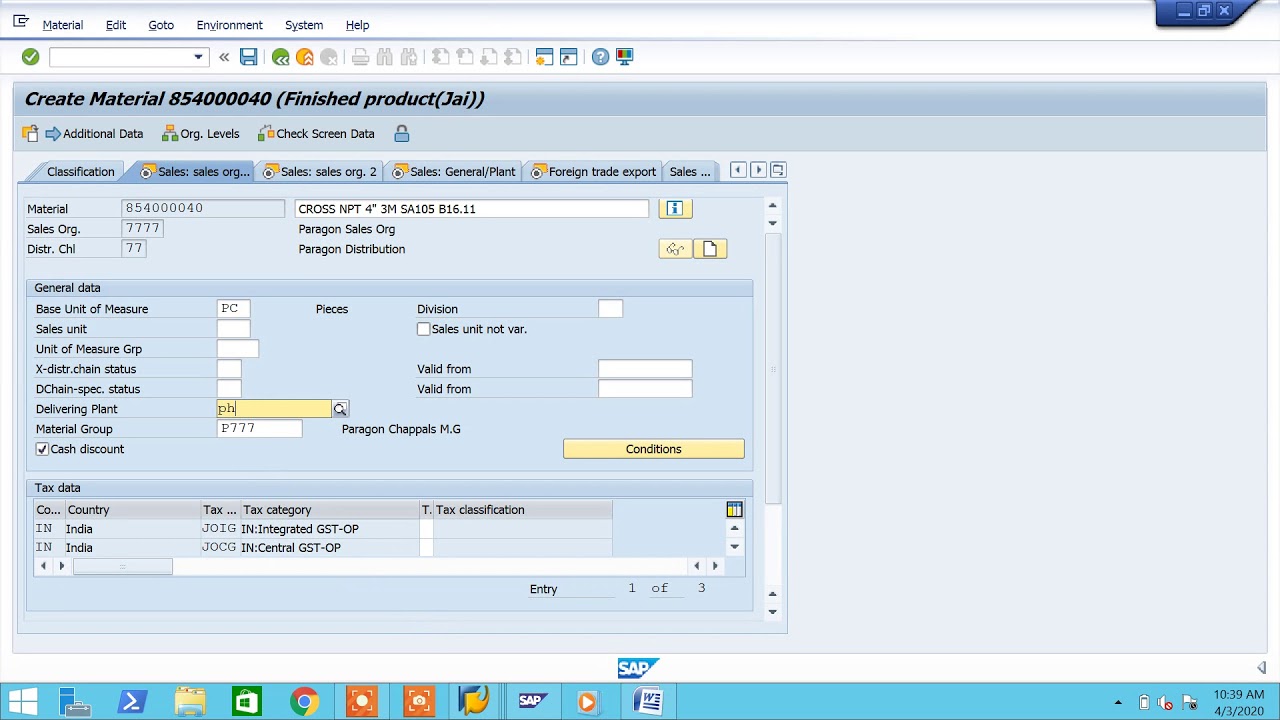
Task: Collapse command field with double-chevron icon
Action: (x=224, y=57)
